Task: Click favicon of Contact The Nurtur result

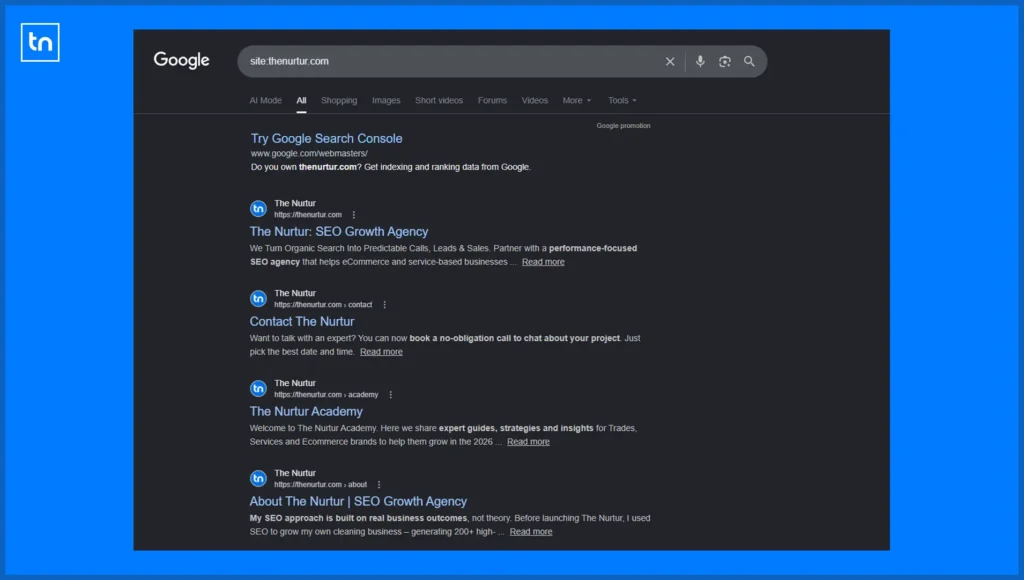Action: point(259,298)
